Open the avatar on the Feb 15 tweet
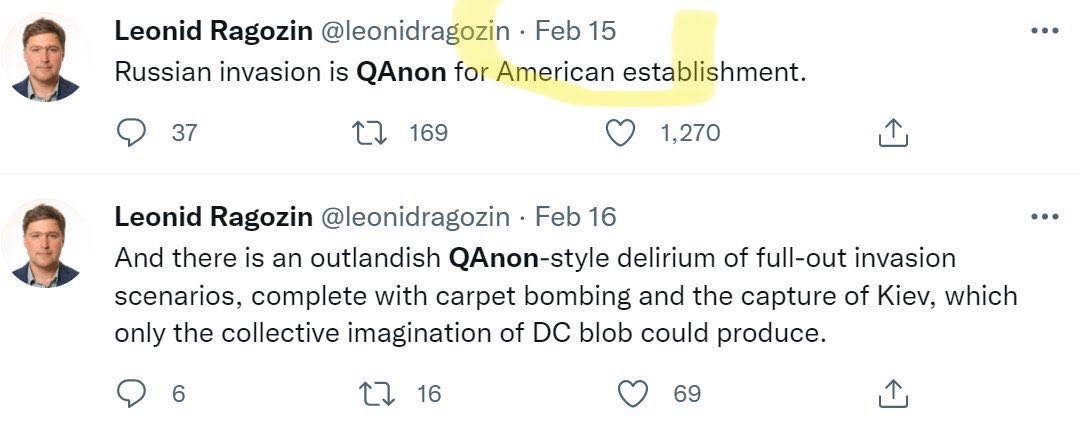 click(45, 58)
